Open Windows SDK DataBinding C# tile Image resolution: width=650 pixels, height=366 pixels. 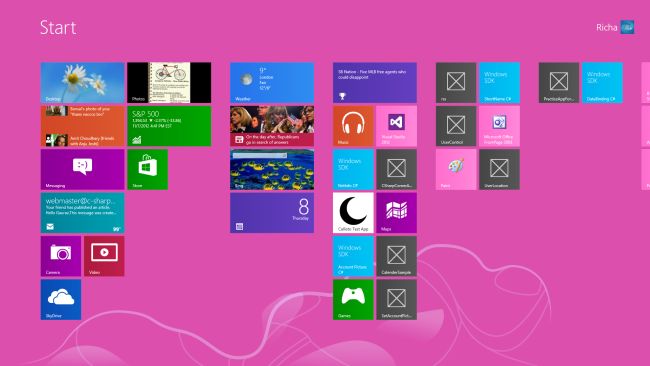[602, 82]
